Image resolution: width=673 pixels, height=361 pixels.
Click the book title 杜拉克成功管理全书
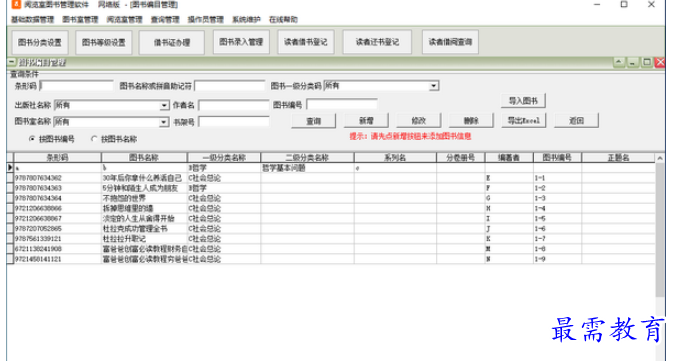click(144, 228)
